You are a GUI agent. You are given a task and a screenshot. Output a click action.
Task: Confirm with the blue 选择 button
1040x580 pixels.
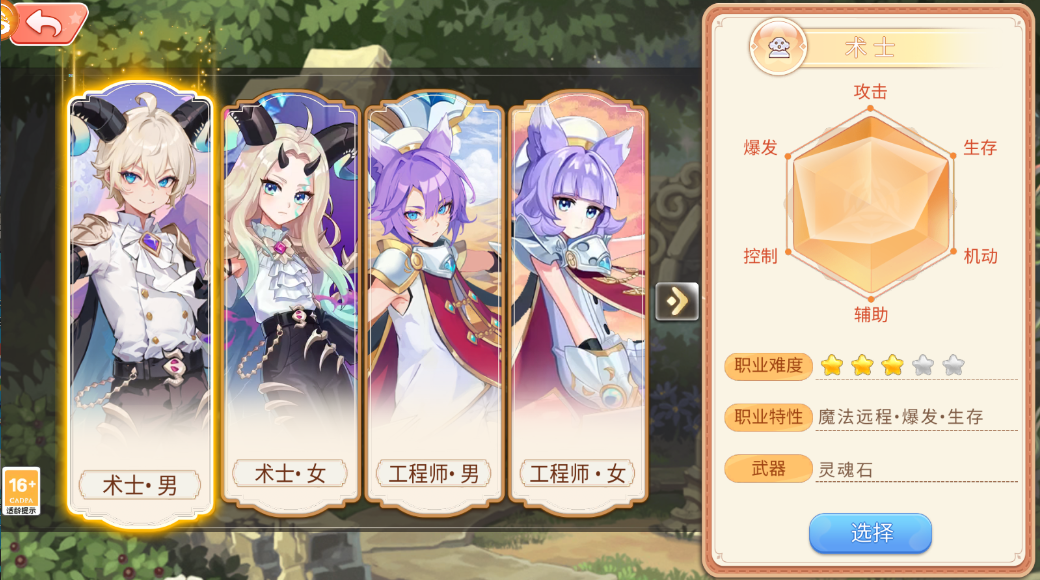[870, 533]
